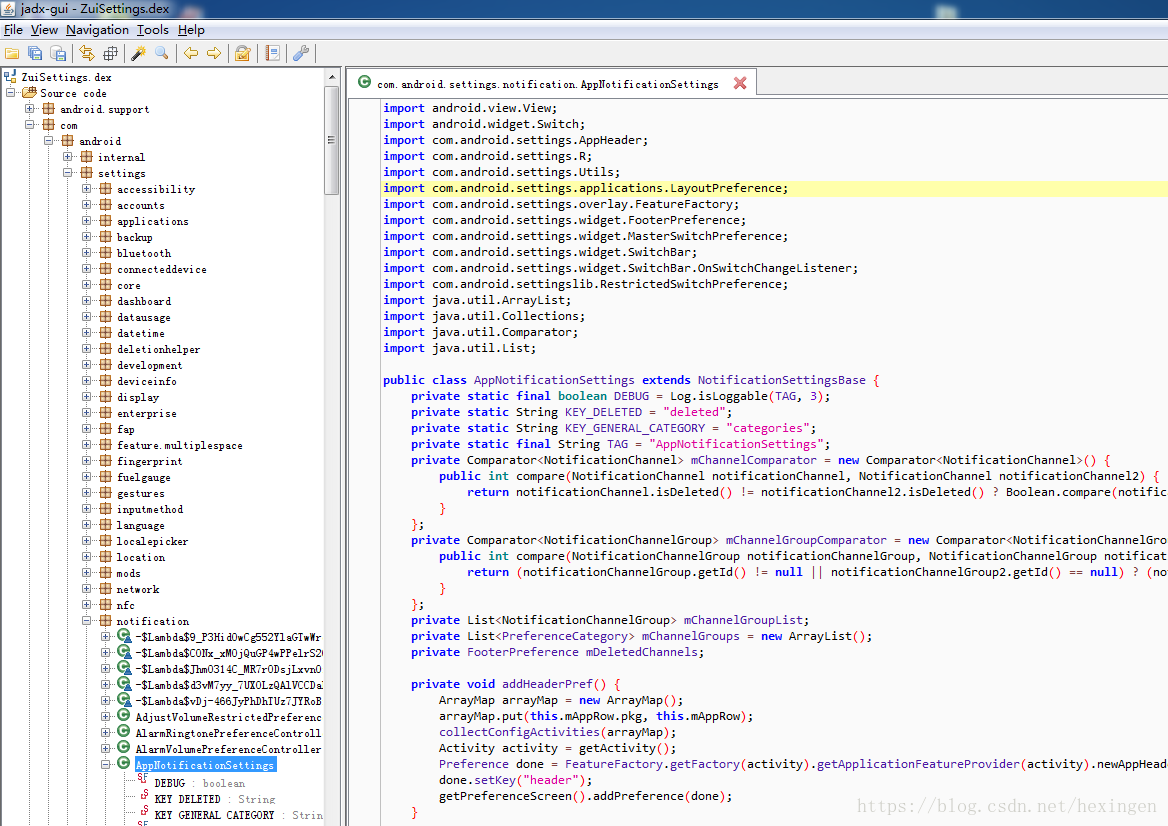Image resolution: width=1168 pixels, height=826 pixels.
Task: Collapse the com package node
Action: [30, 125]
